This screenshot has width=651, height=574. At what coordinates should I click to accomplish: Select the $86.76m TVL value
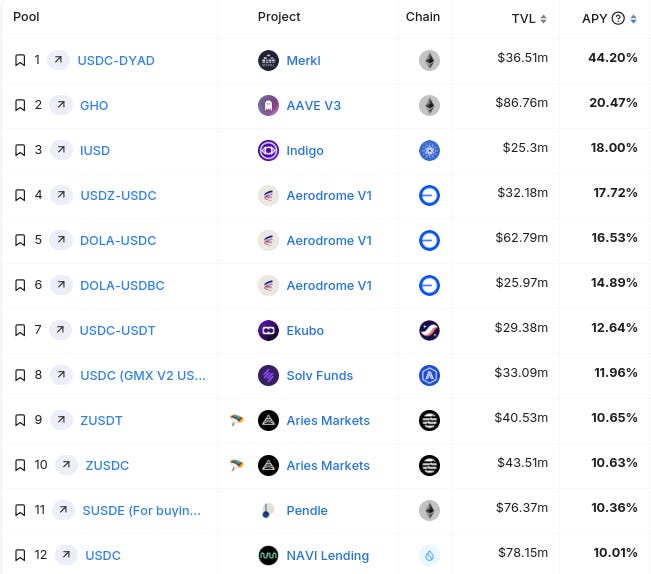521,103
